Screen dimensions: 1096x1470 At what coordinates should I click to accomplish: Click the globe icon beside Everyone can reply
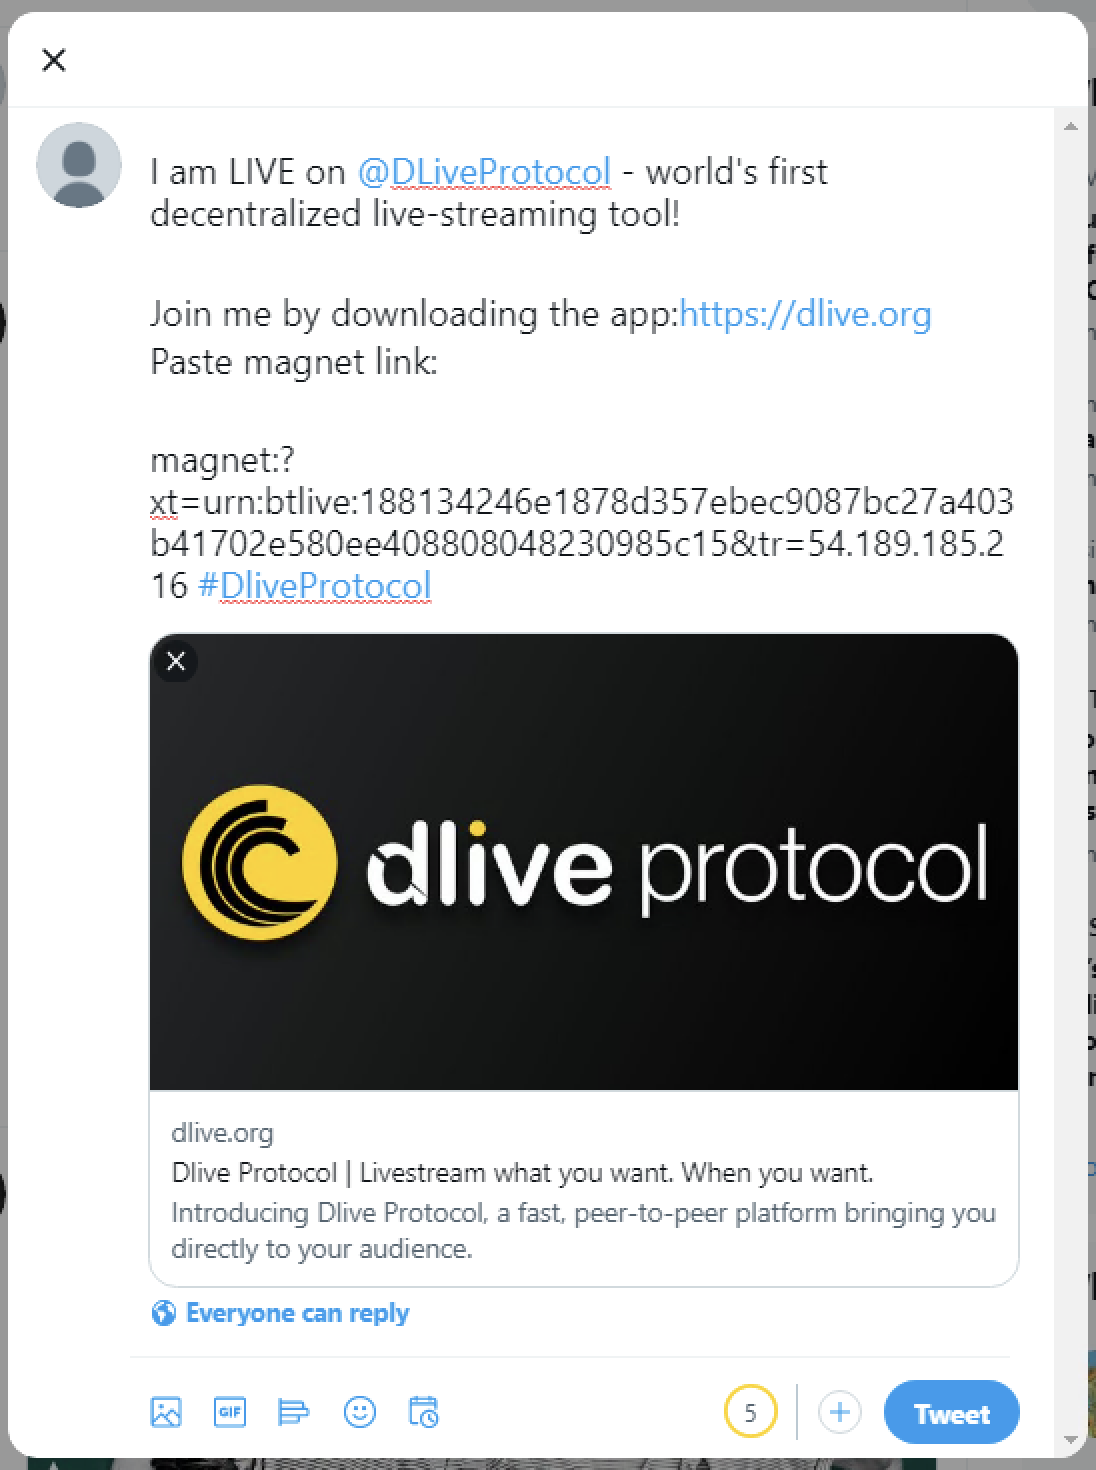tap(163, 1313)
